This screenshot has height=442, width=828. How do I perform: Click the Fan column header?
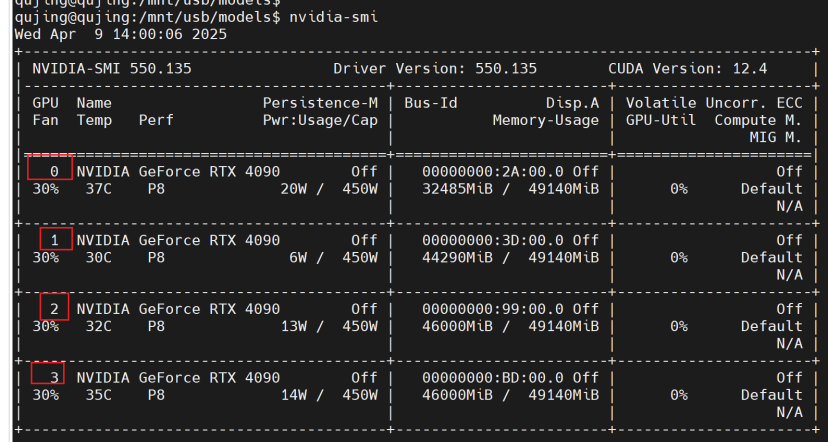(45, 120)
